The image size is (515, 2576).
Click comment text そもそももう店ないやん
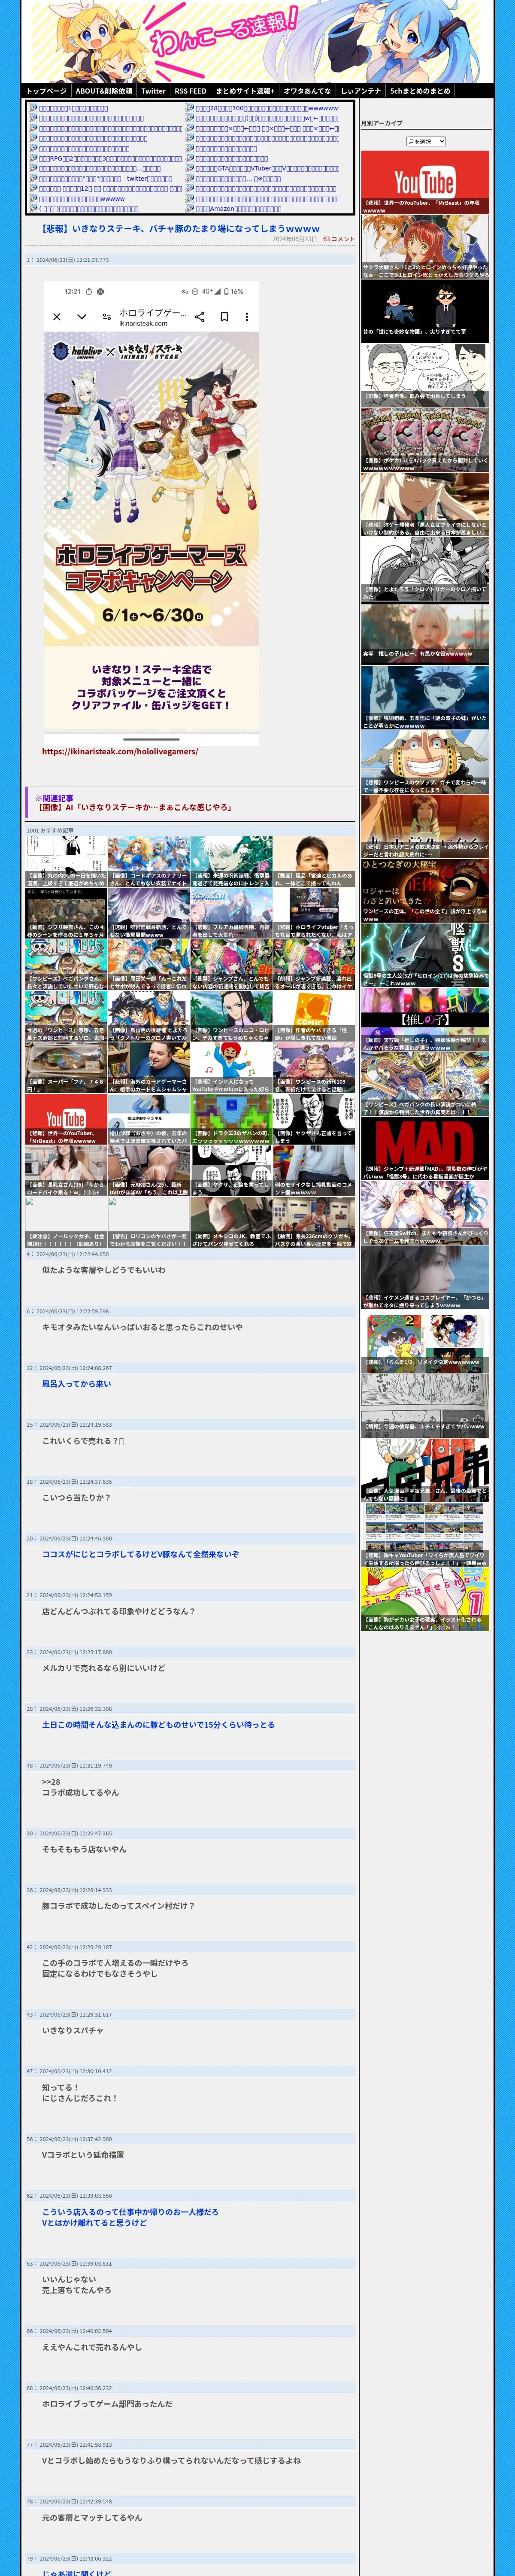[84, 1849]
